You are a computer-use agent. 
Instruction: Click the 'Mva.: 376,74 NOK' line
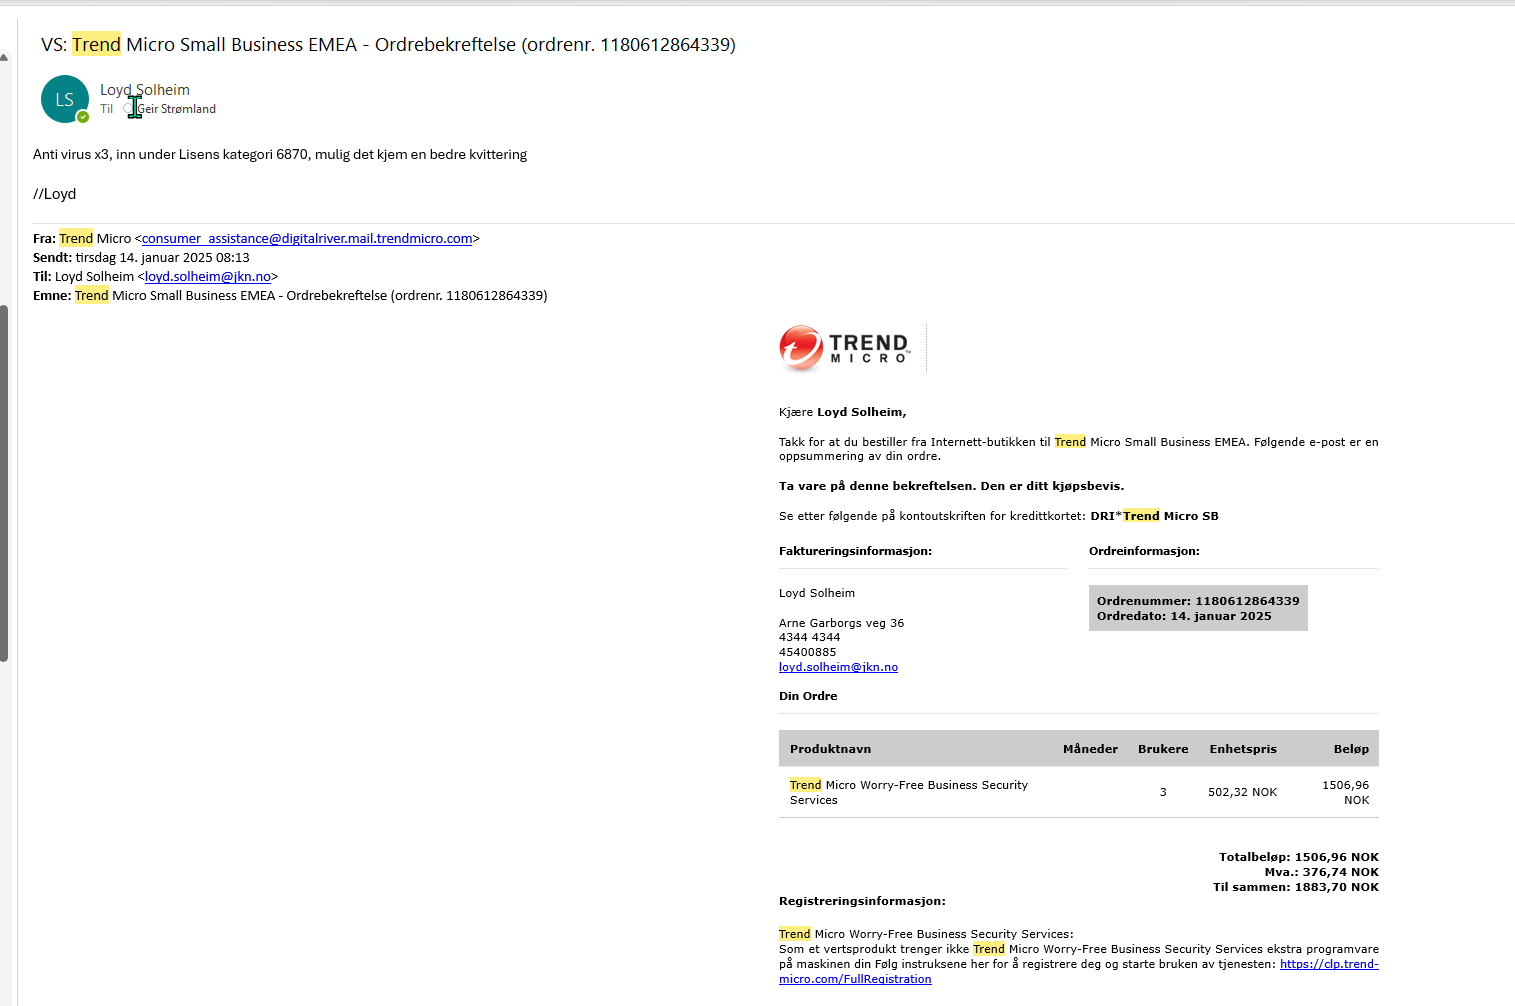[1322, 872]
